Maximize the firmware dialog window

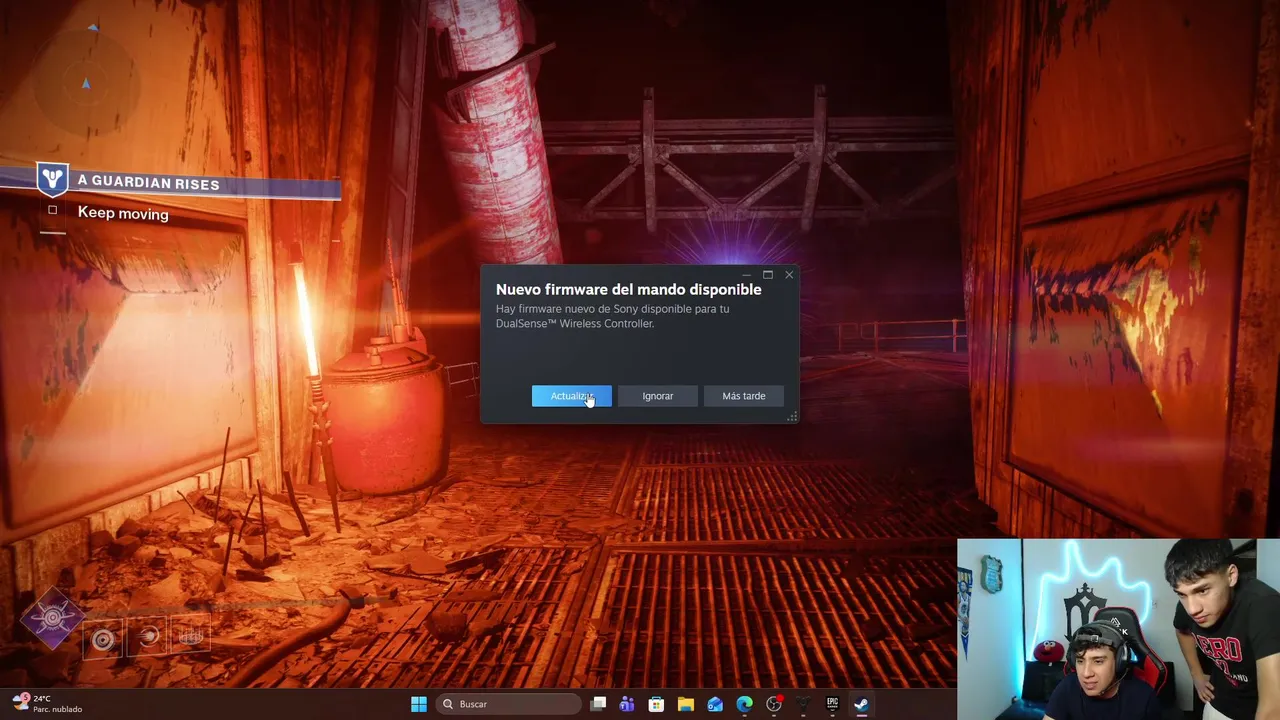click(x=768, y=275)
